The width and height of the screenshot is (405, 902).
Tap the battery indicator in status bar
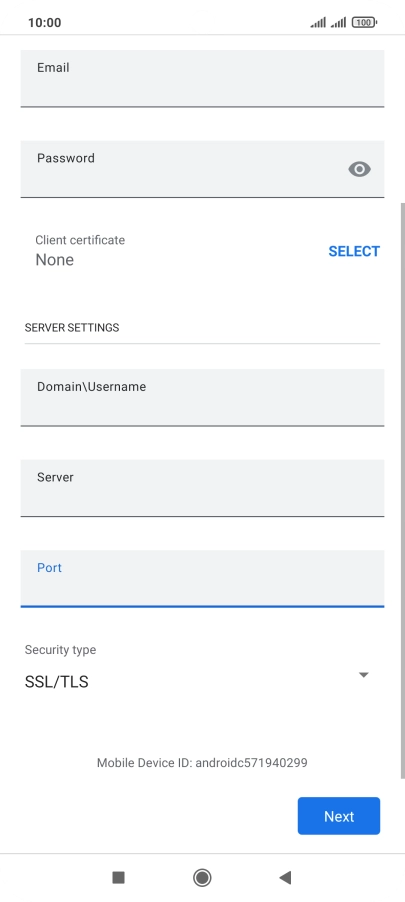coord(364,22)
